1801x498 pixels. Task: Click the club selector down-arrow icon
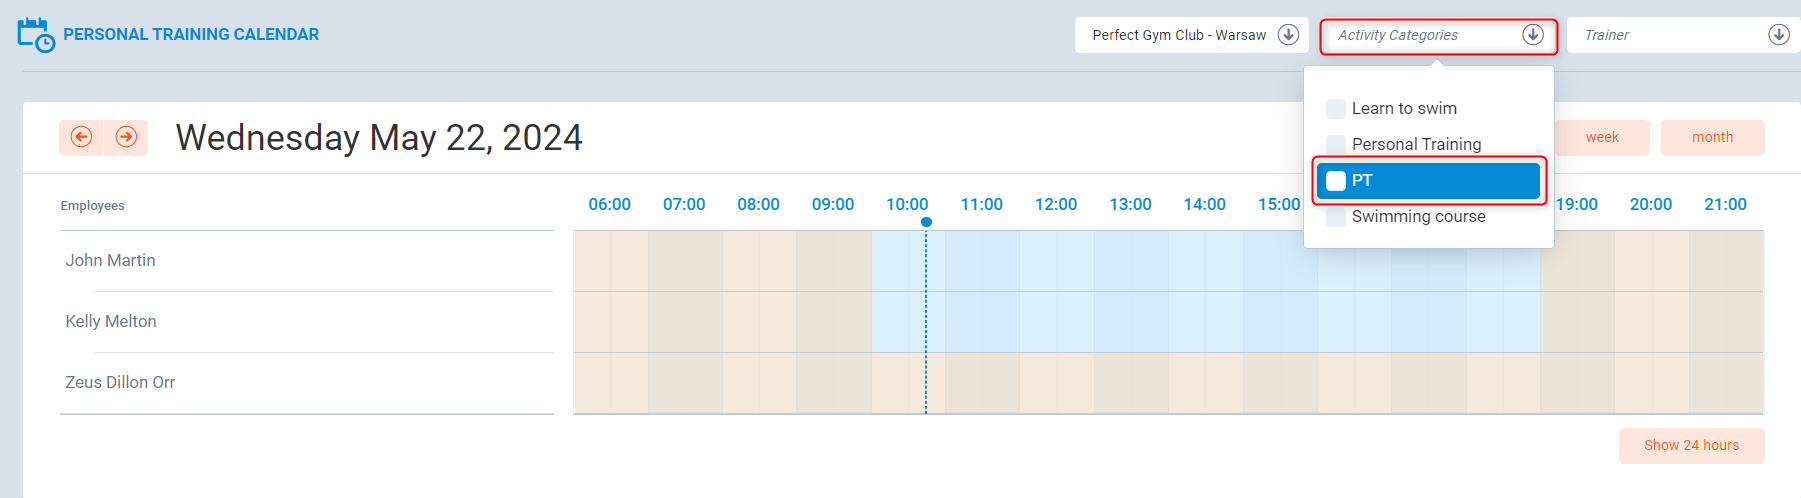click(x=1289, y=35)
